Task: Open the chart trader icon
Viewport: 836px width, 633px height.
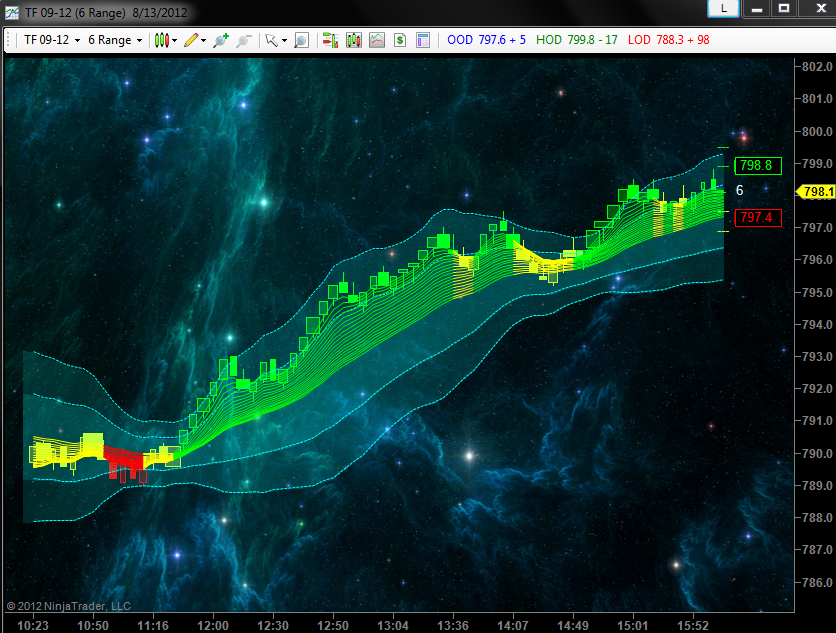Action: point(330,40)
